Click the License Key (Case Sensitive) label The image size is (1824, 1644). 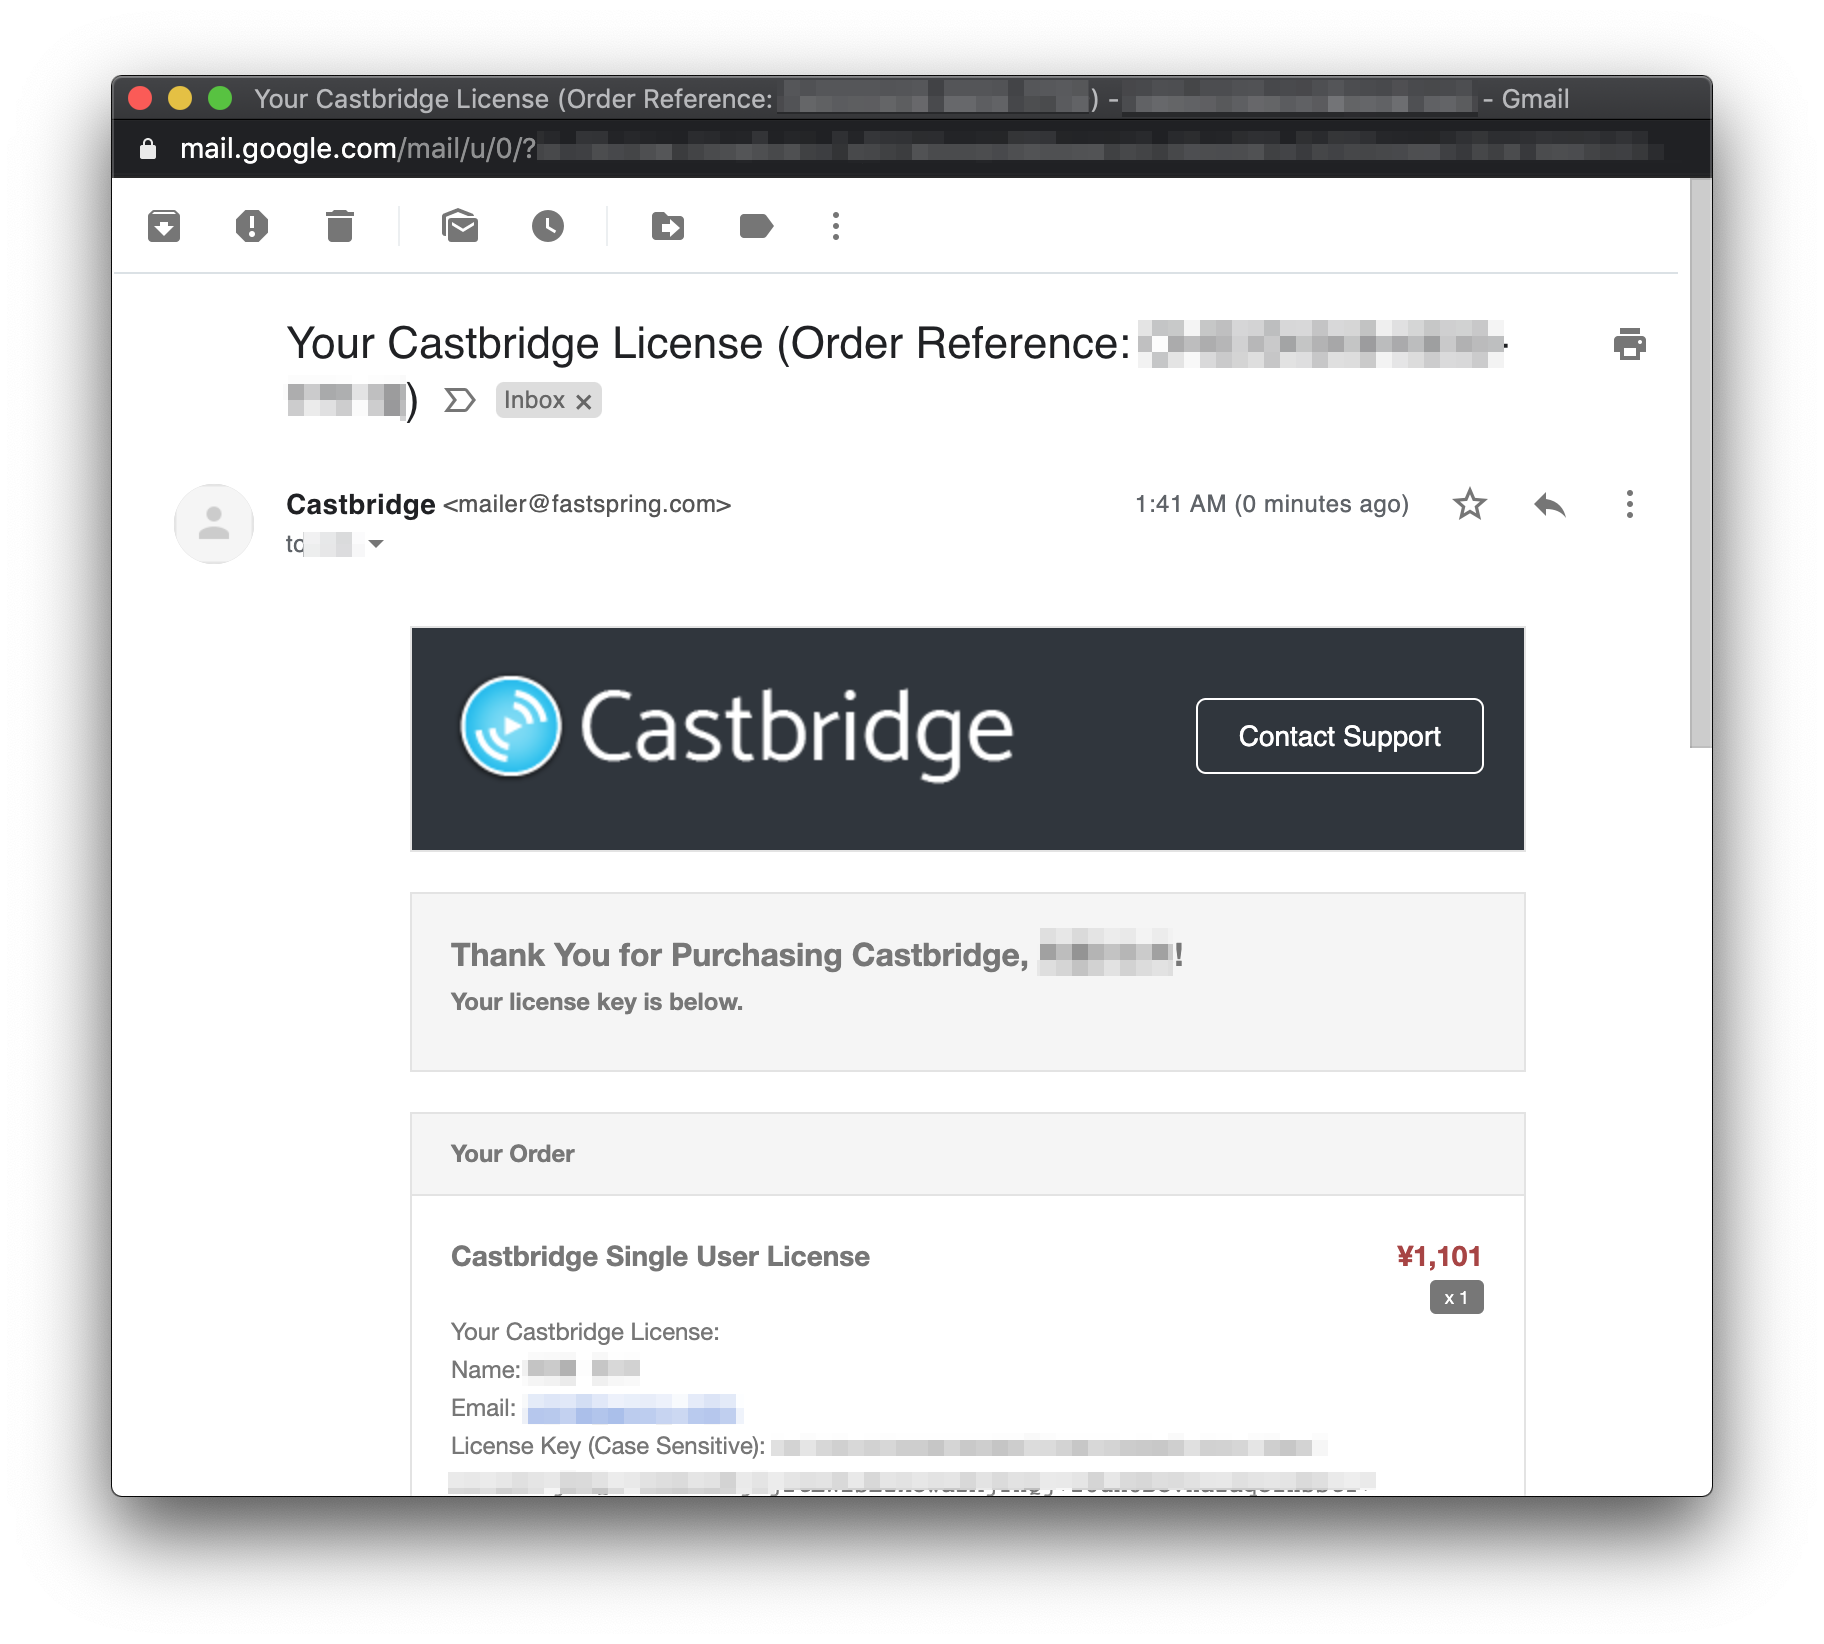pos(608,1446)
